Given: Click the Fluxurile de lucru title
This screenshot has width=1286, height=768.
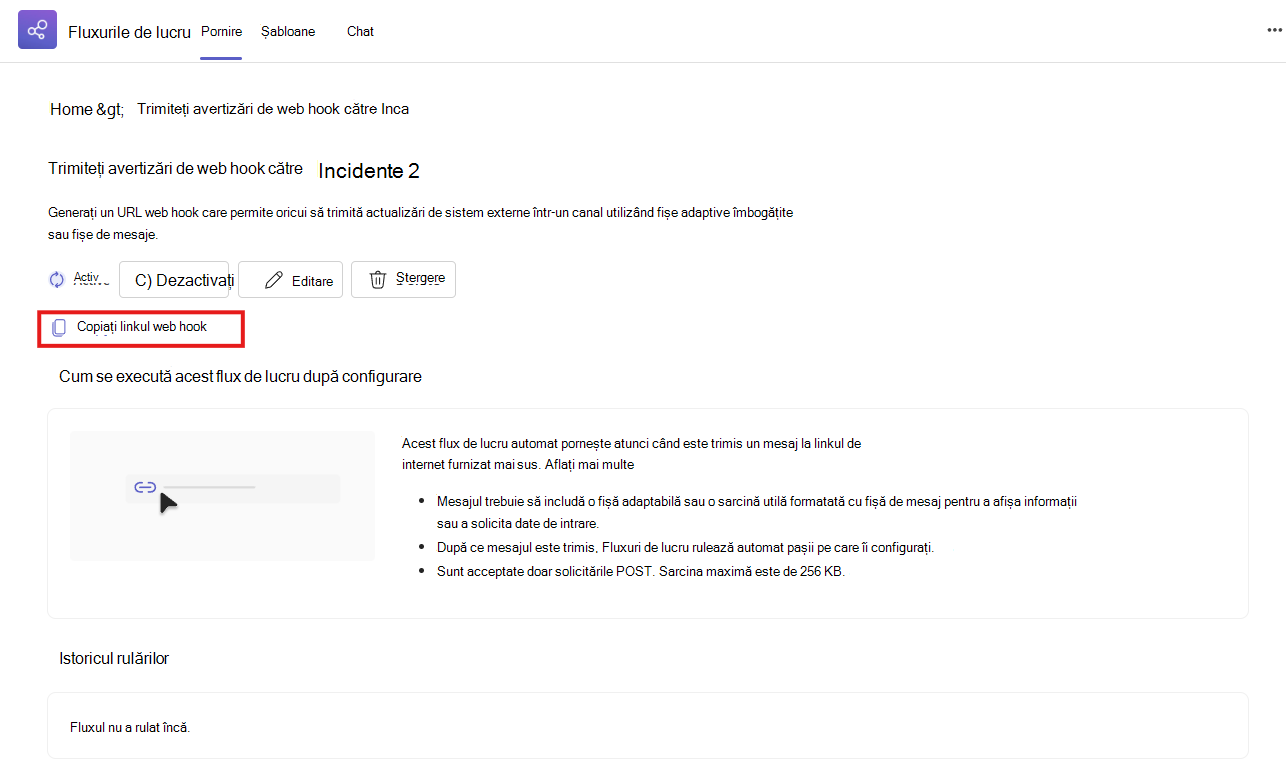Looking at the screenshot, I should pos(129,31).
